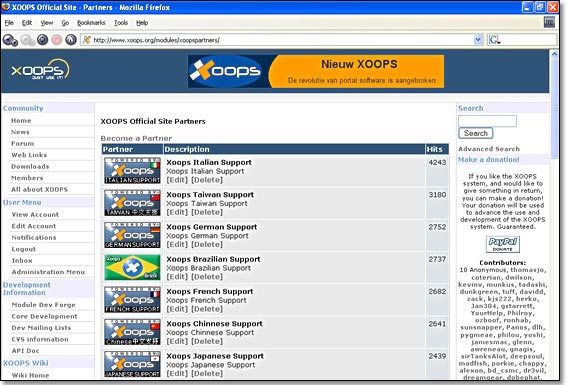Open the Nieuw XOOPS banner ad
Screen dimensions: 570x385
pyautogui.click(x=316, y=71)
